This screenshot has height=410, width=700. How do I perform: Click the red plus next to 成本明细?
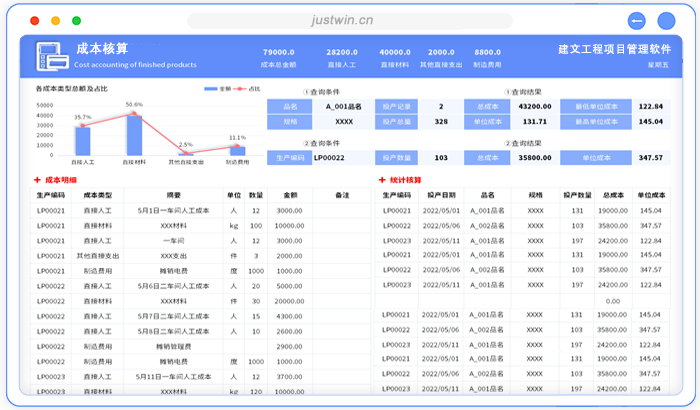point(37,180)
